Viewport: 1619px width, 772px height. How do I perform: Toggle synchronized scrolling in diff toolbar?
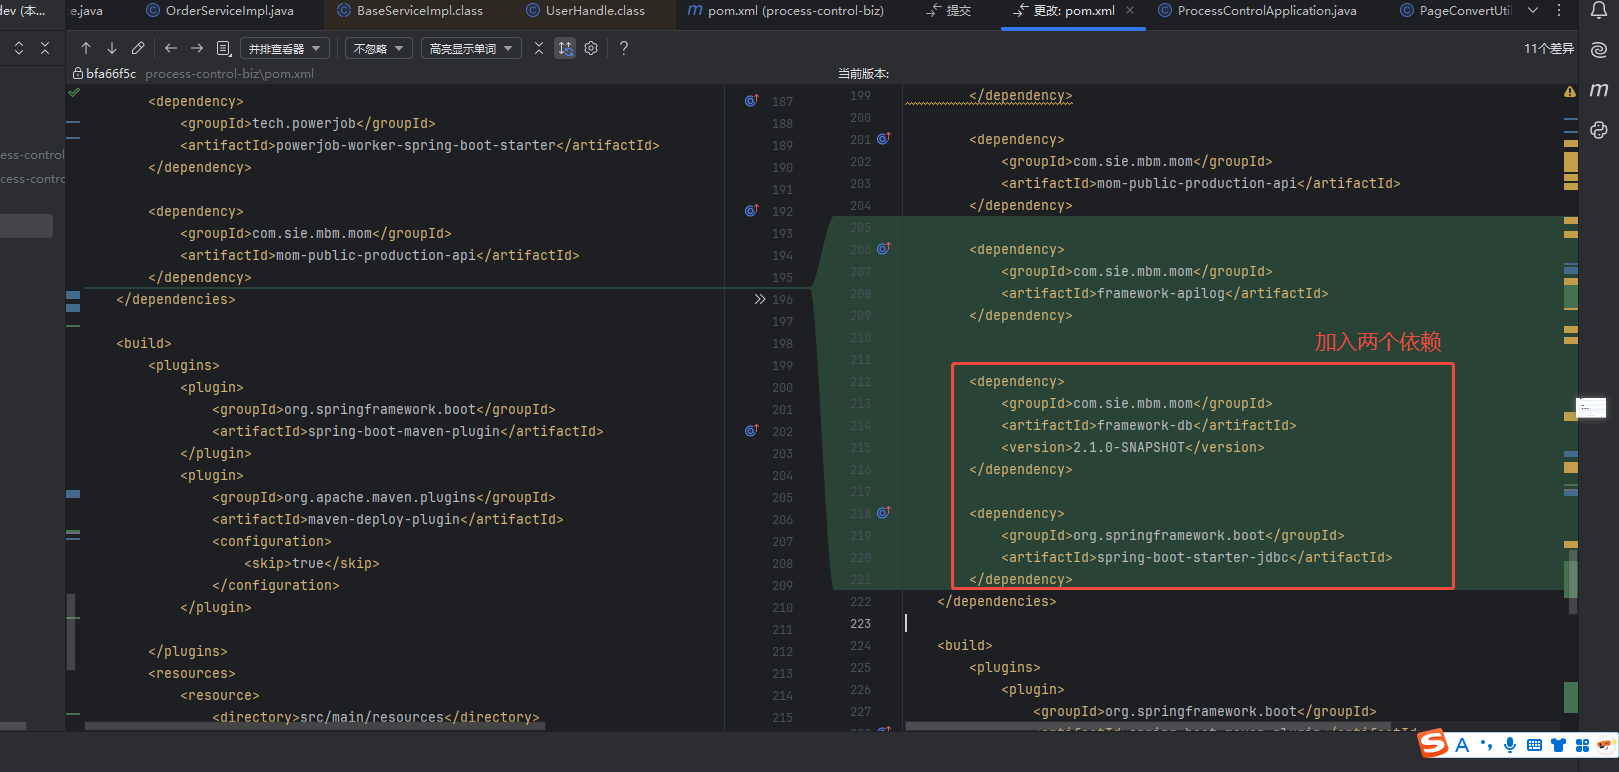pos(565,48)
